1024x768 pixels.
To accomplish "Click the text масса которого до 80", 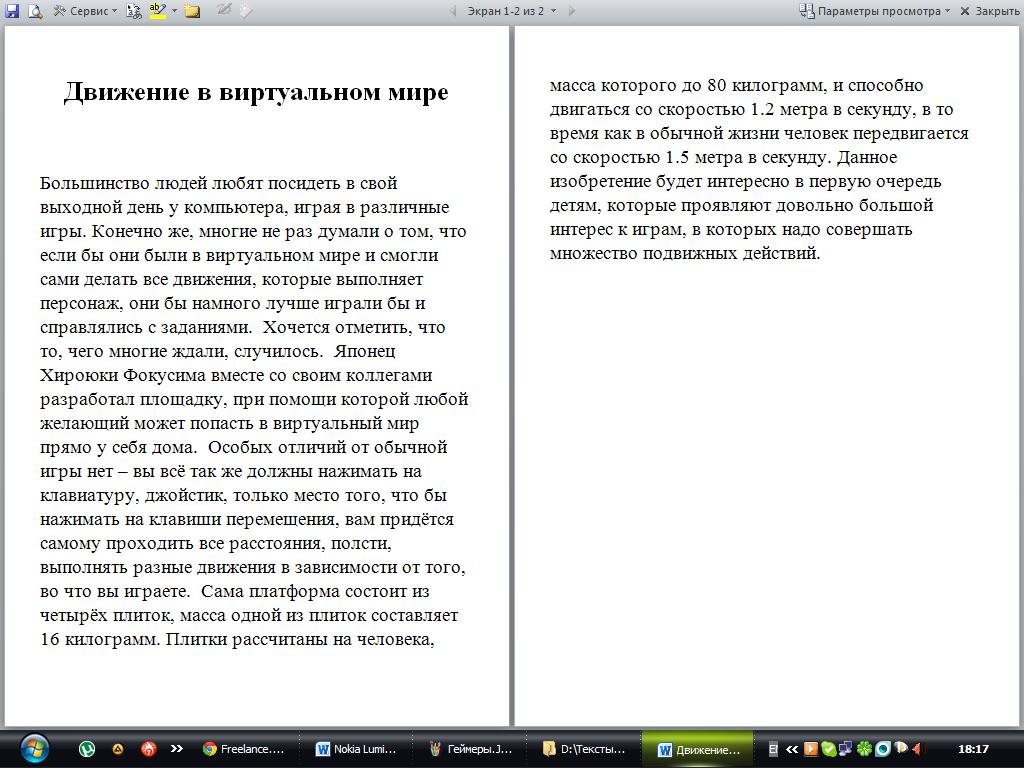I will tap(637, 85).
